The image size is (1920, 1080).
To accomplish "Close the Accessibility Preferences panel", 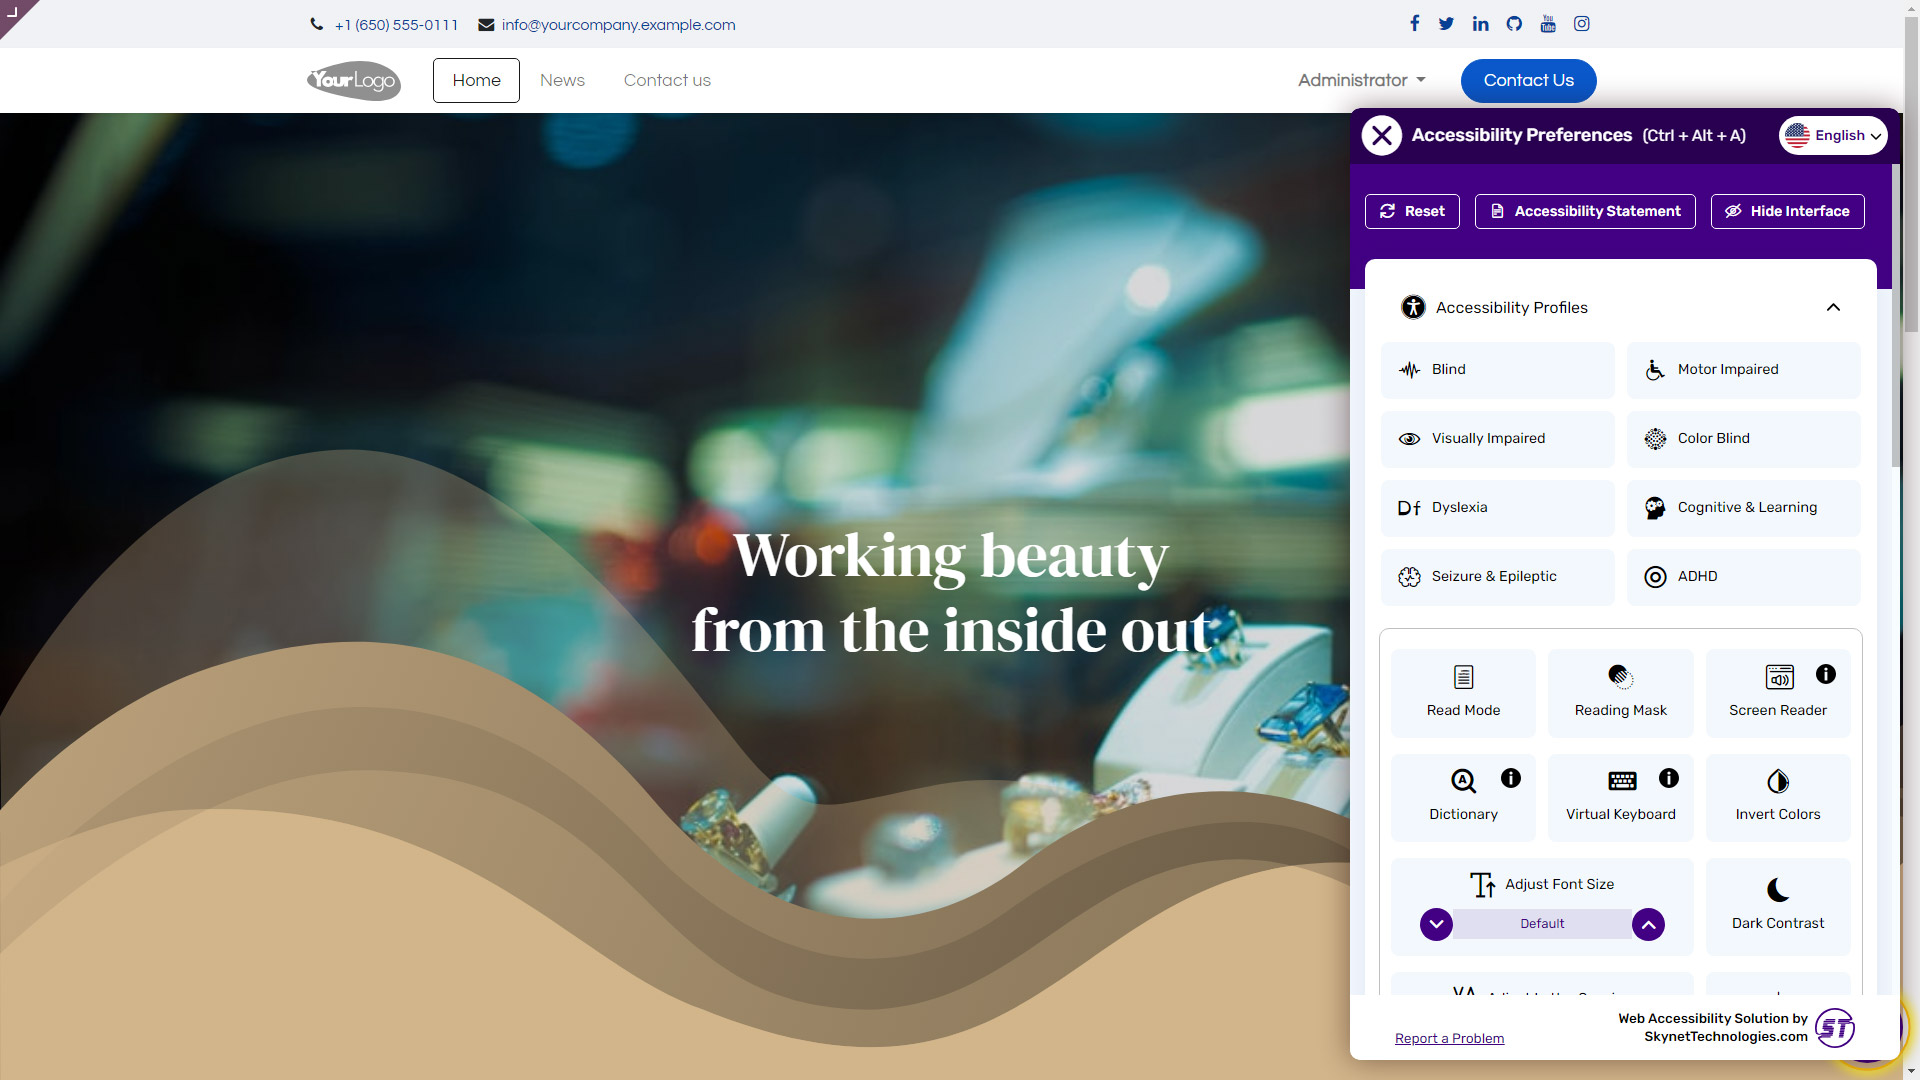I will pyautogui.click(x=1381, y=135).
